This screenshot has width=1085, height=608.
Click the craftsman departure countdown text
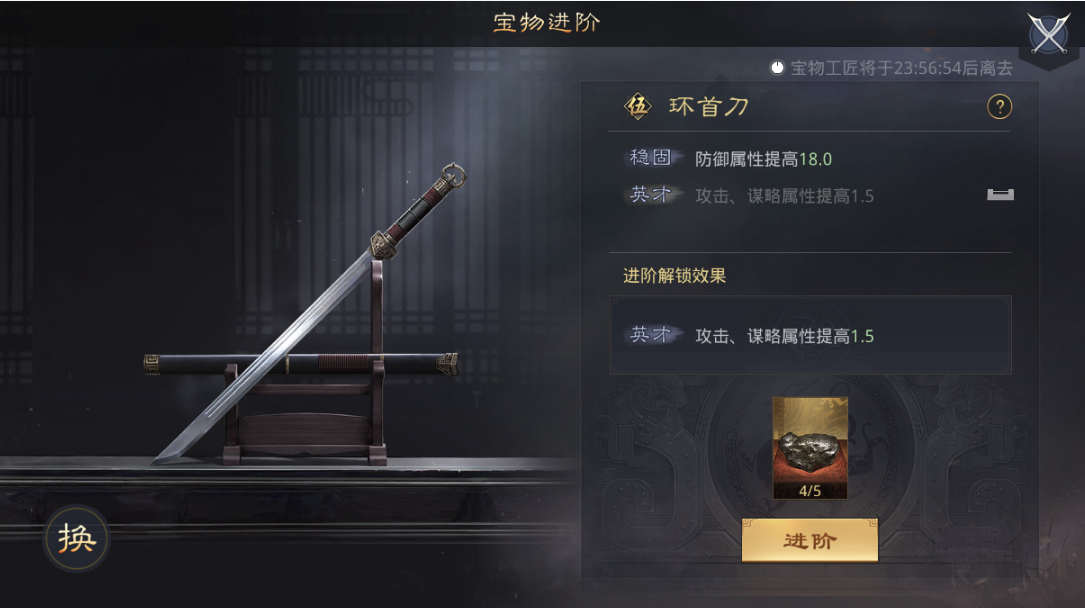902,68
